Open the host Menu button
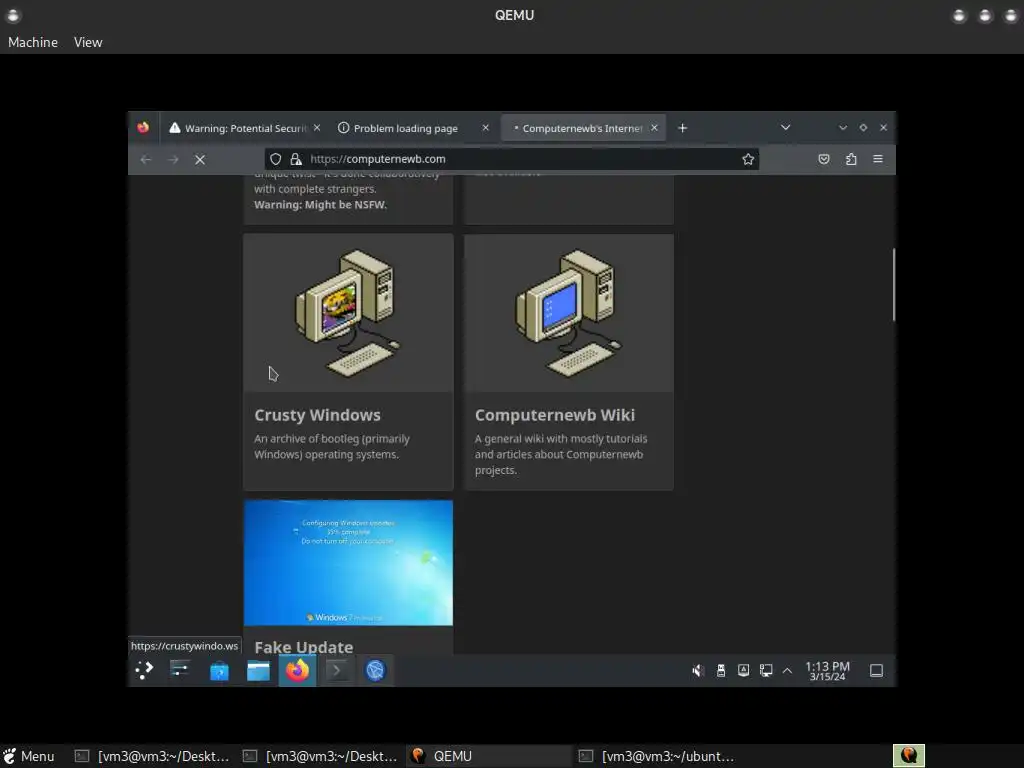This screenshot has height=768, width=1024. pos(29,756)
